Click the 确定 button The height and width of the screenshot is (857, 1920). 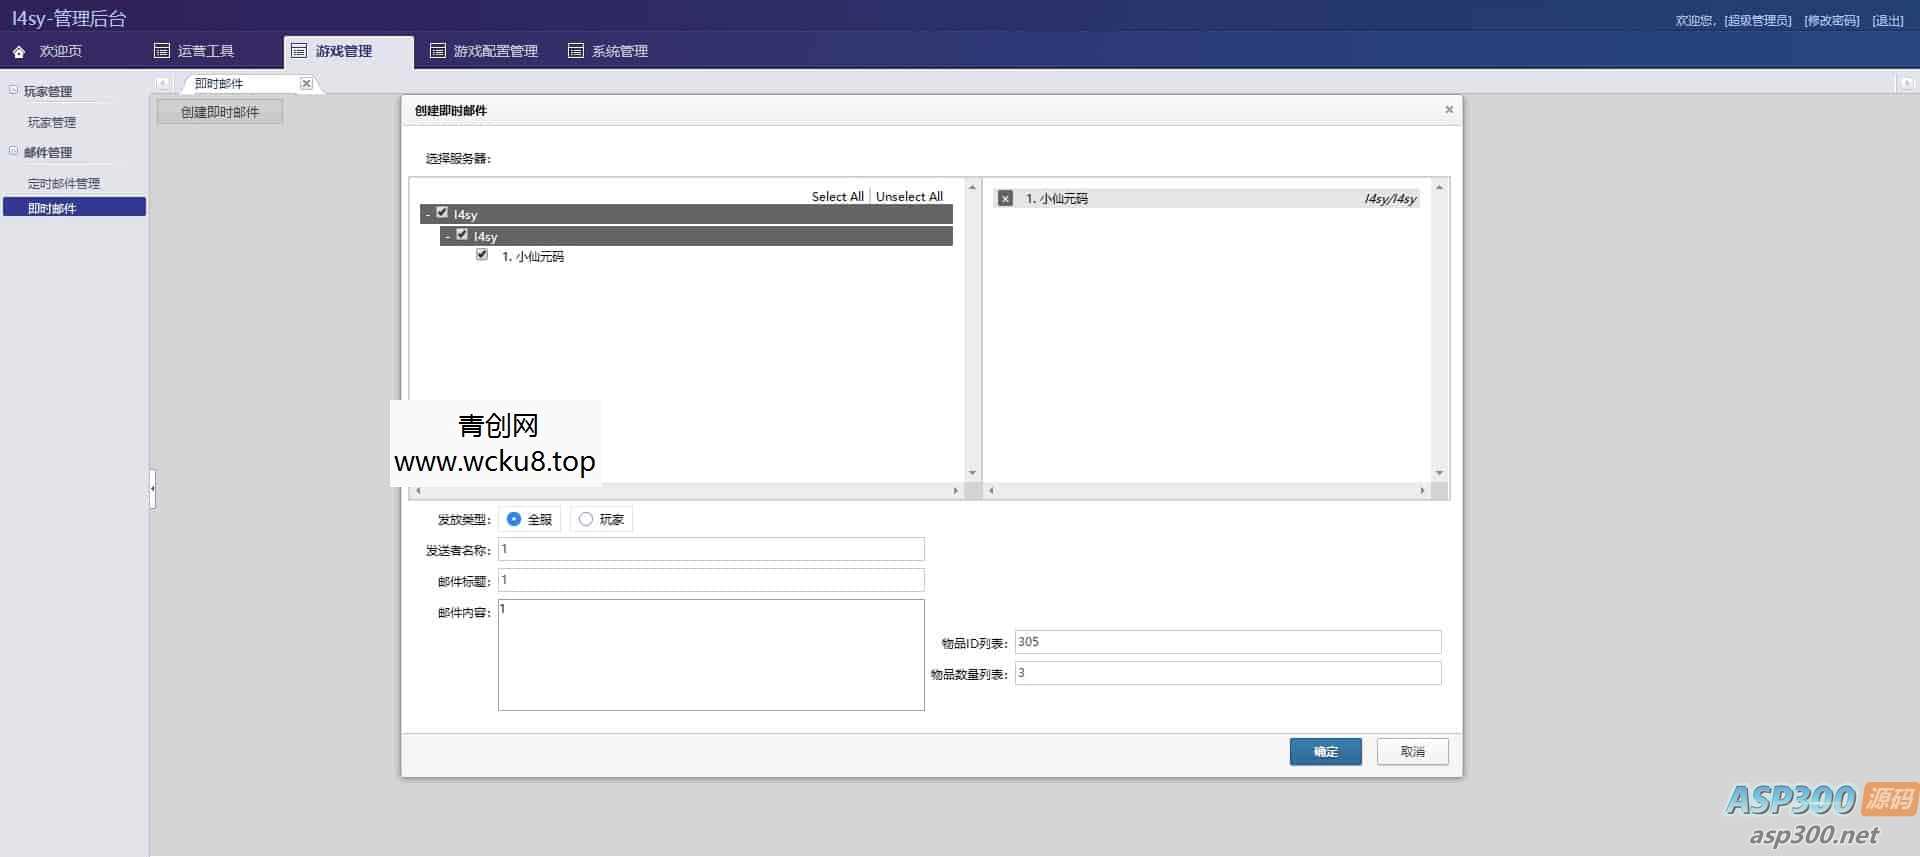[1325, 752]
